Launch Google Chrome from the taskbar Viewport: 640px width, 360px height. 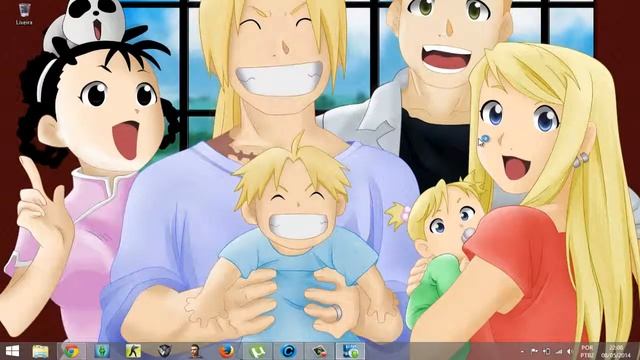[71, 351]
